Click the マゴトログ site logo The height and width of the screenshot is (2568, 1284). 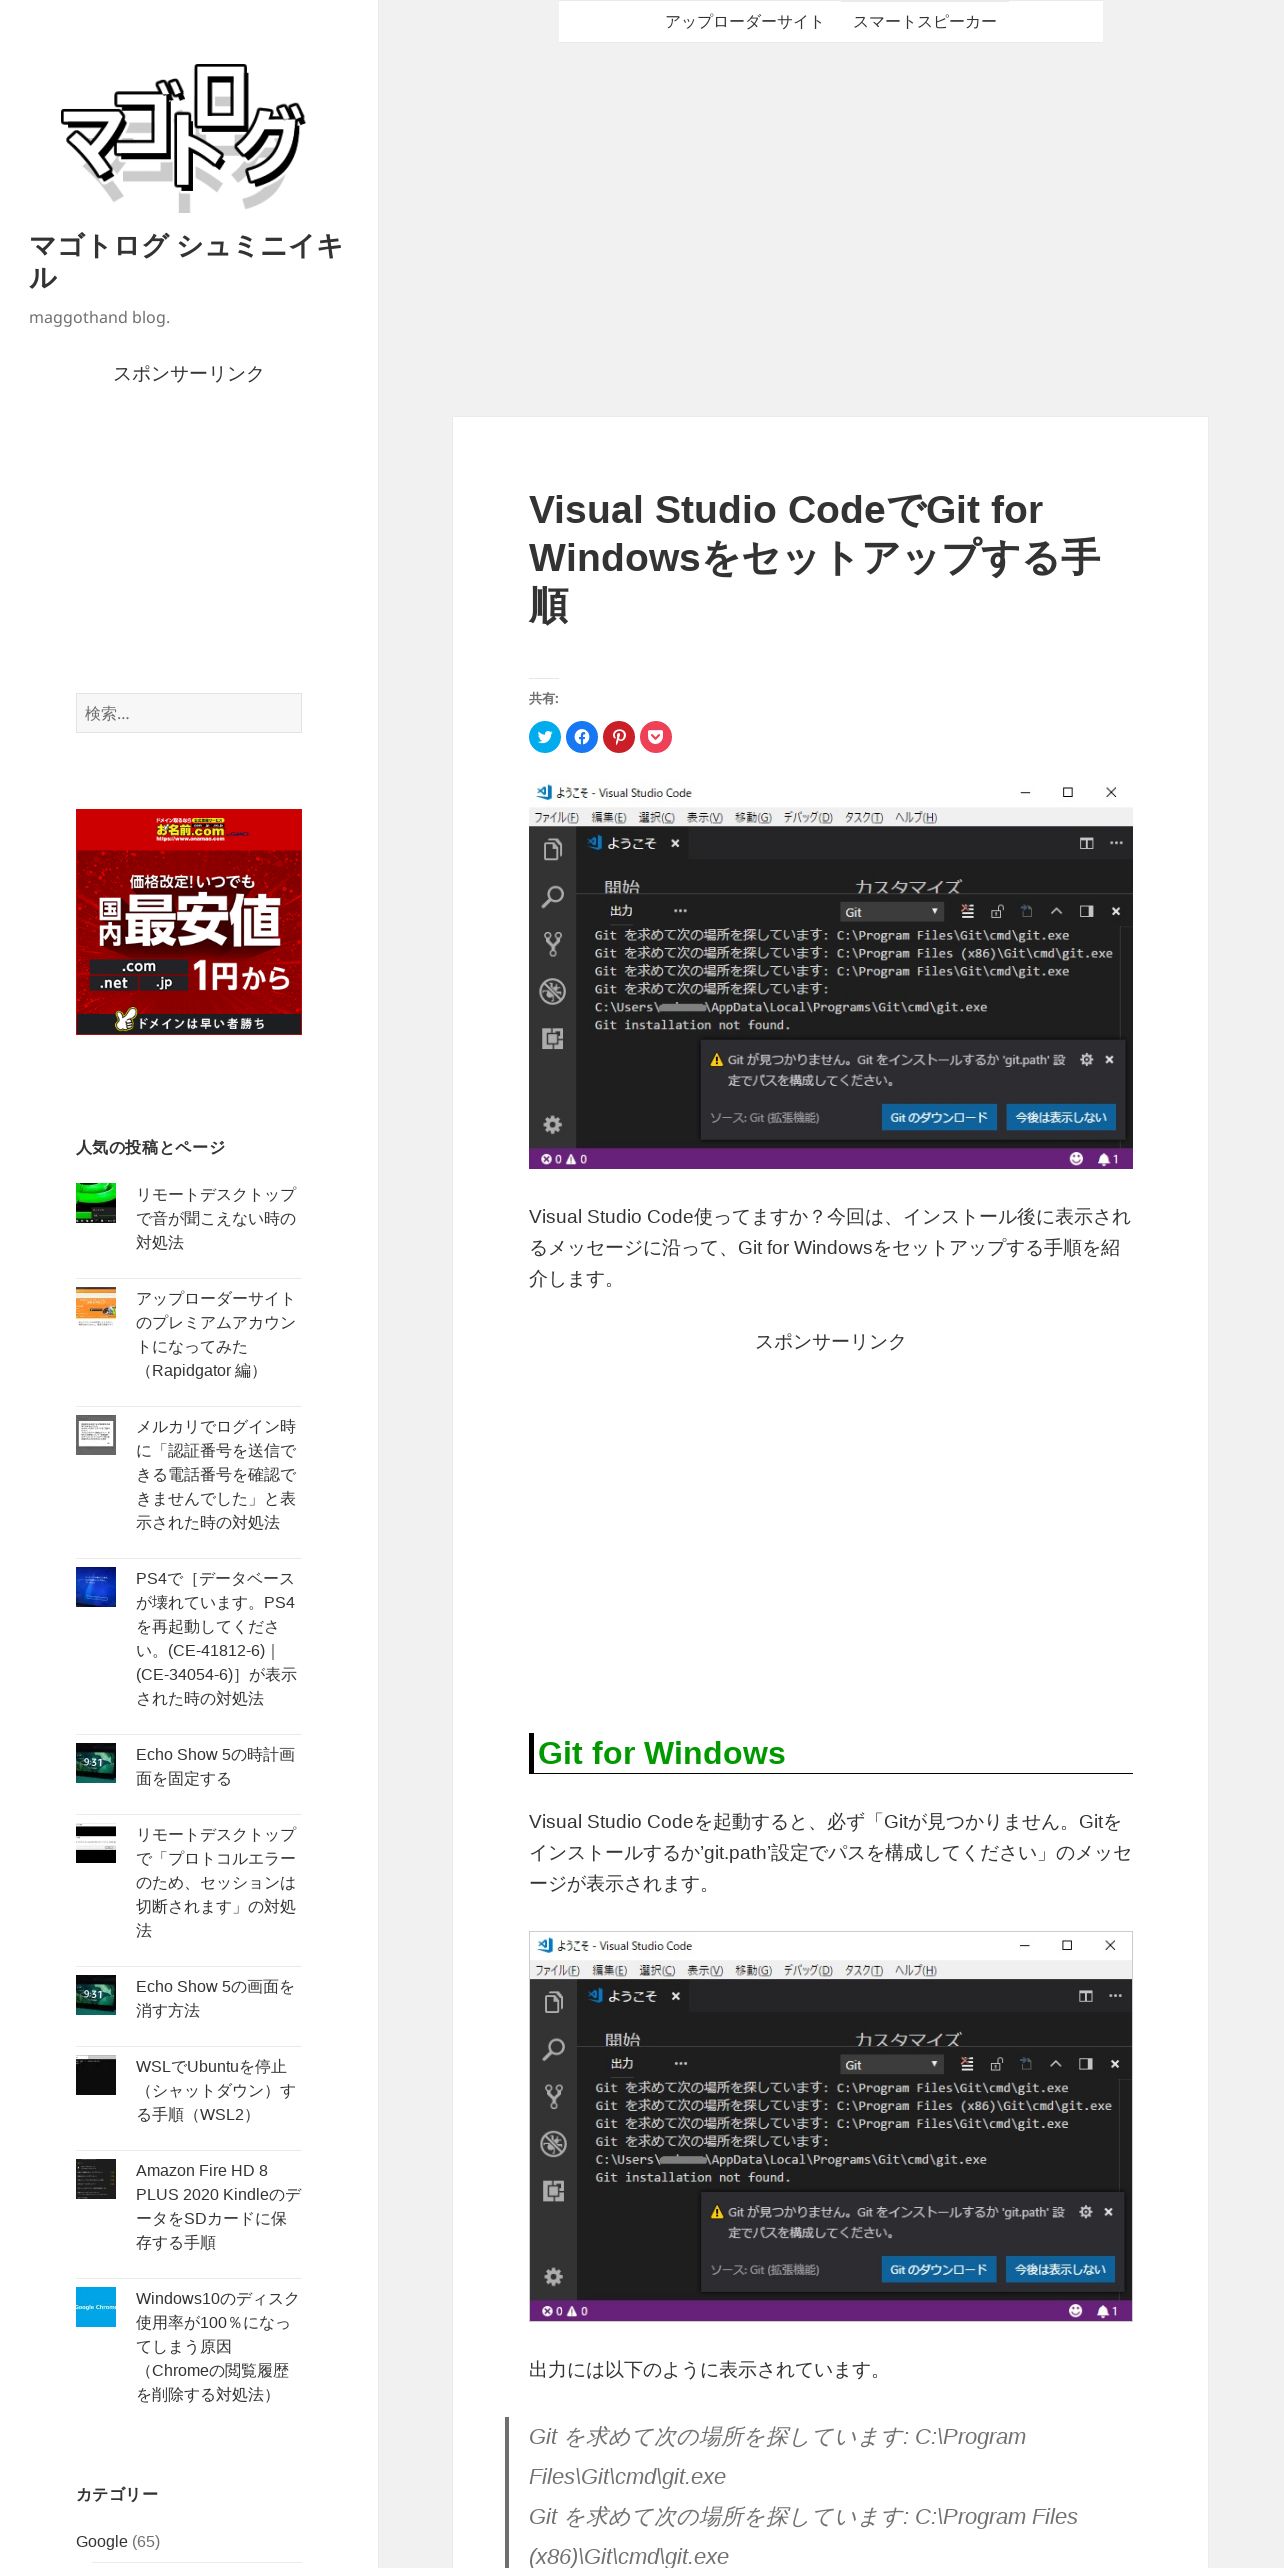(184, 137)
